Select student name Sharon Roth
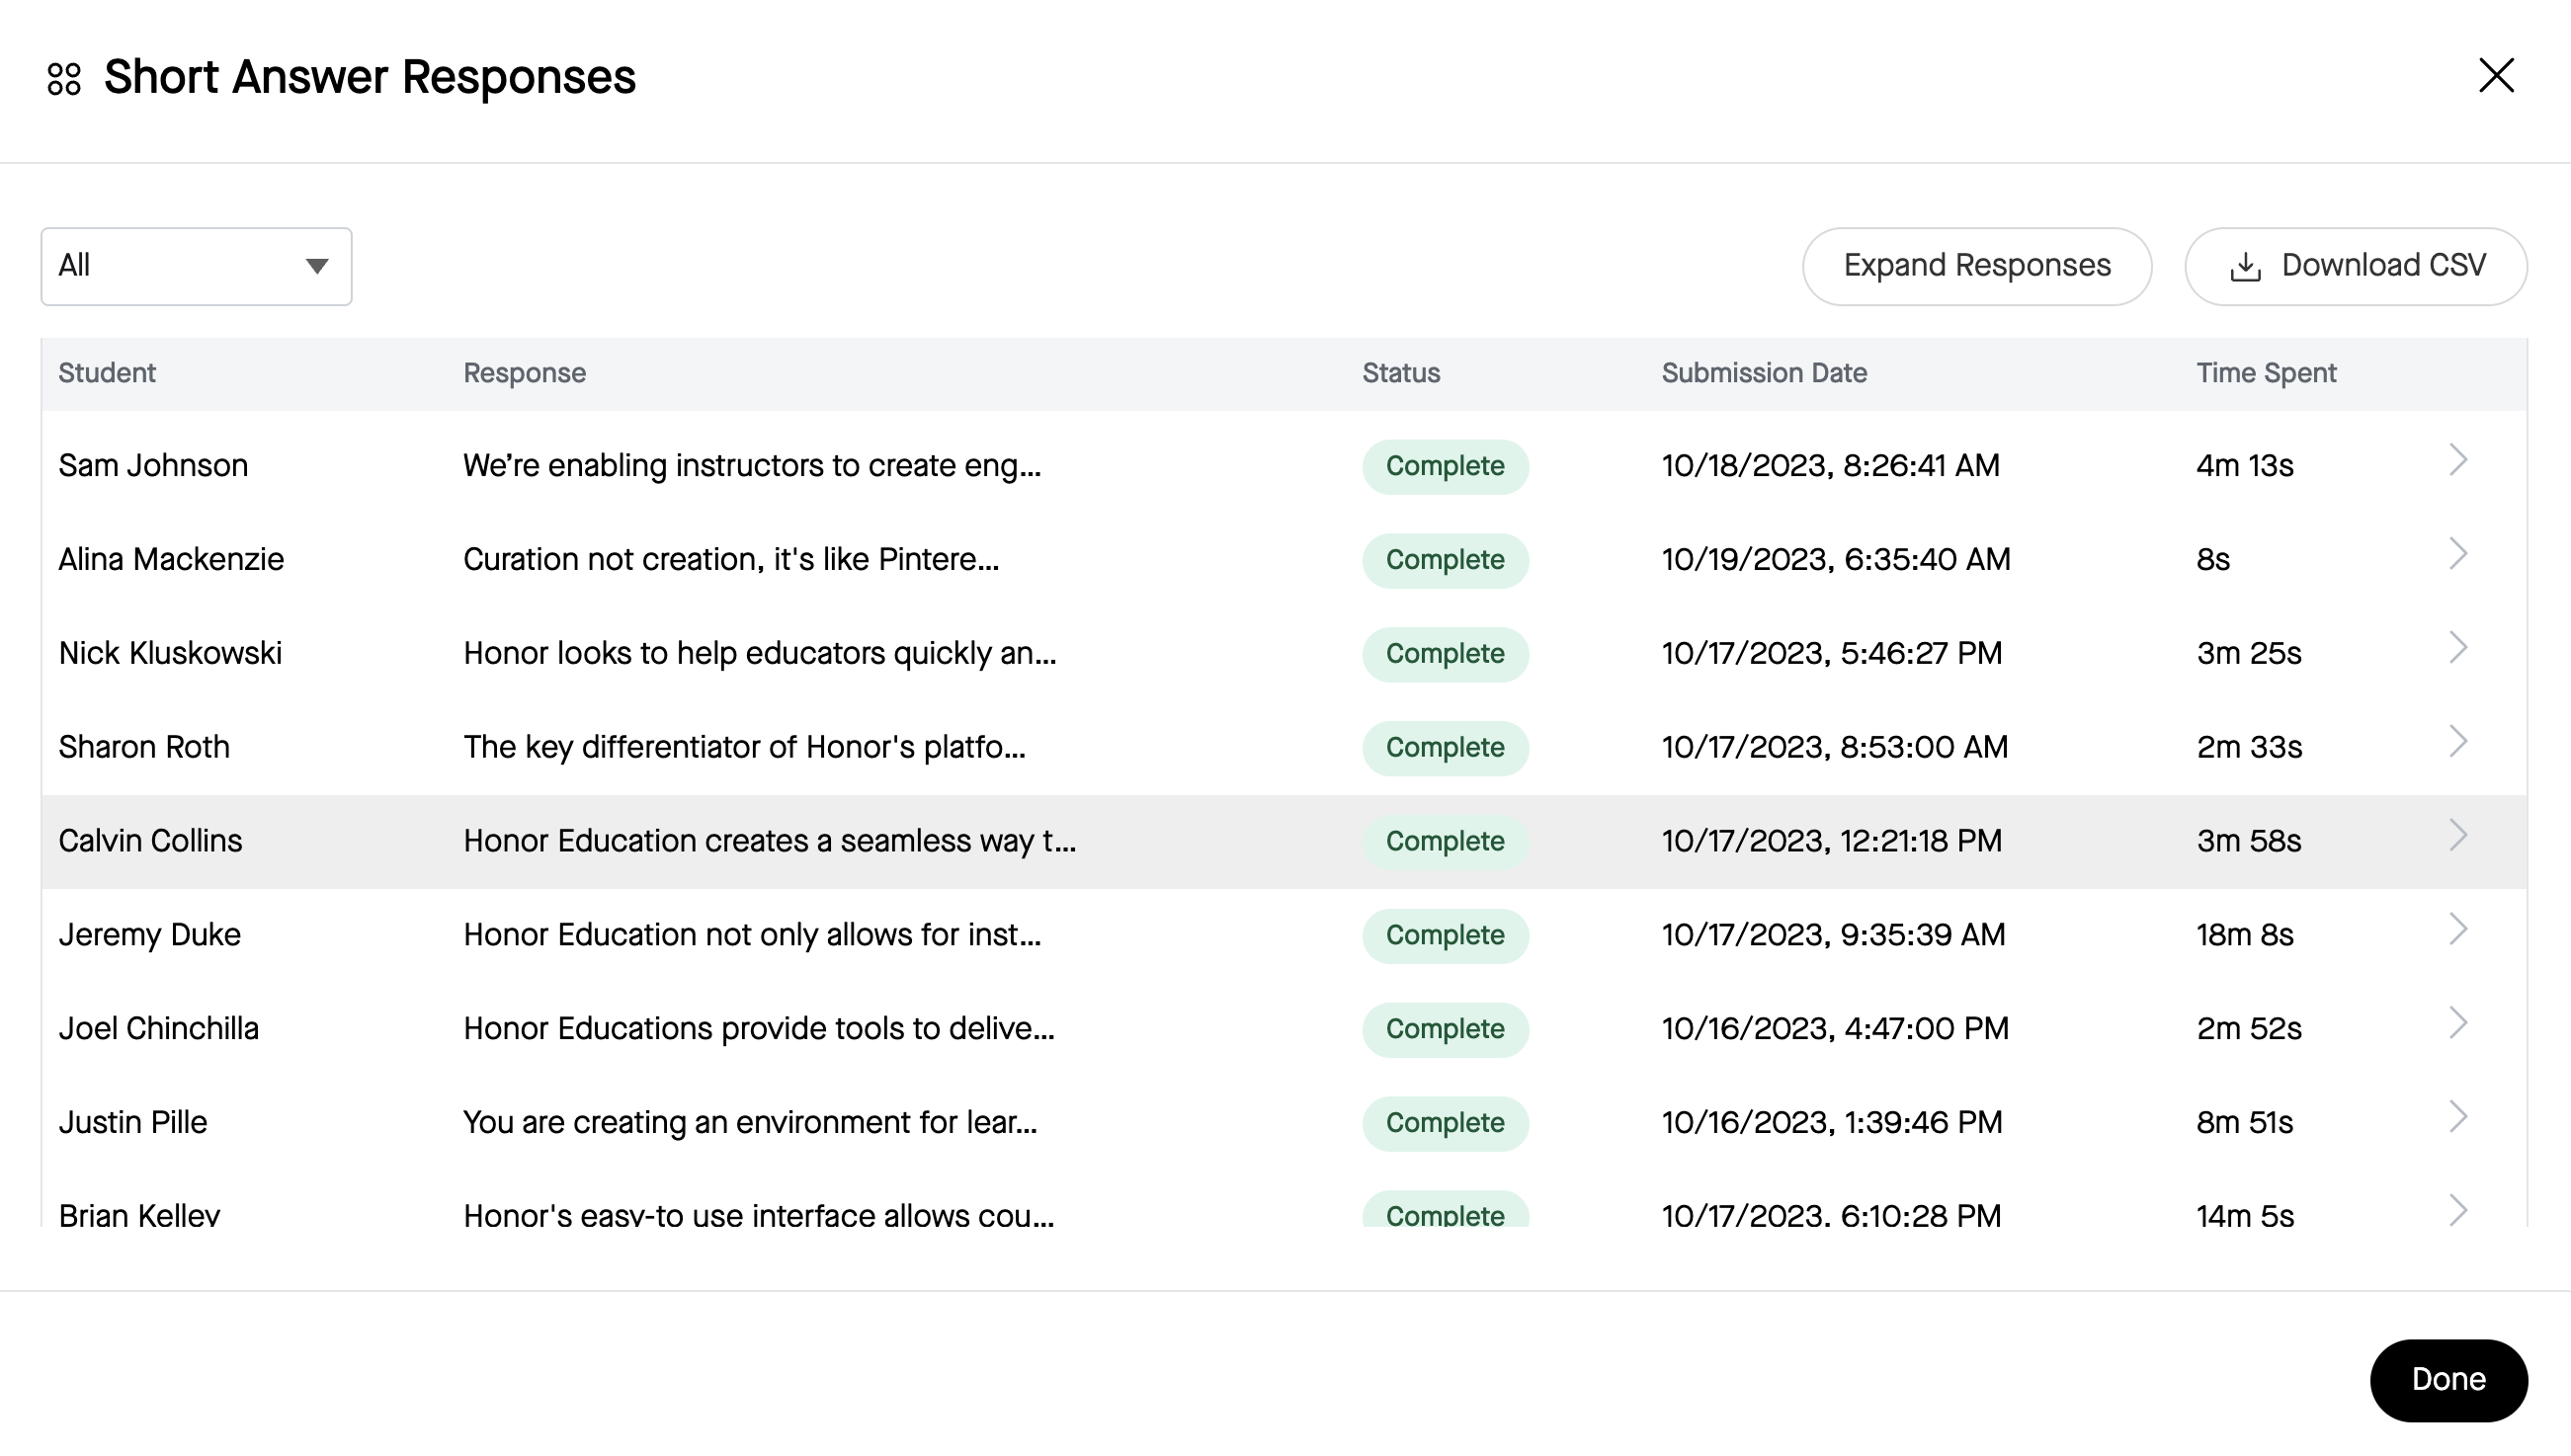 (x=144, y=748)
